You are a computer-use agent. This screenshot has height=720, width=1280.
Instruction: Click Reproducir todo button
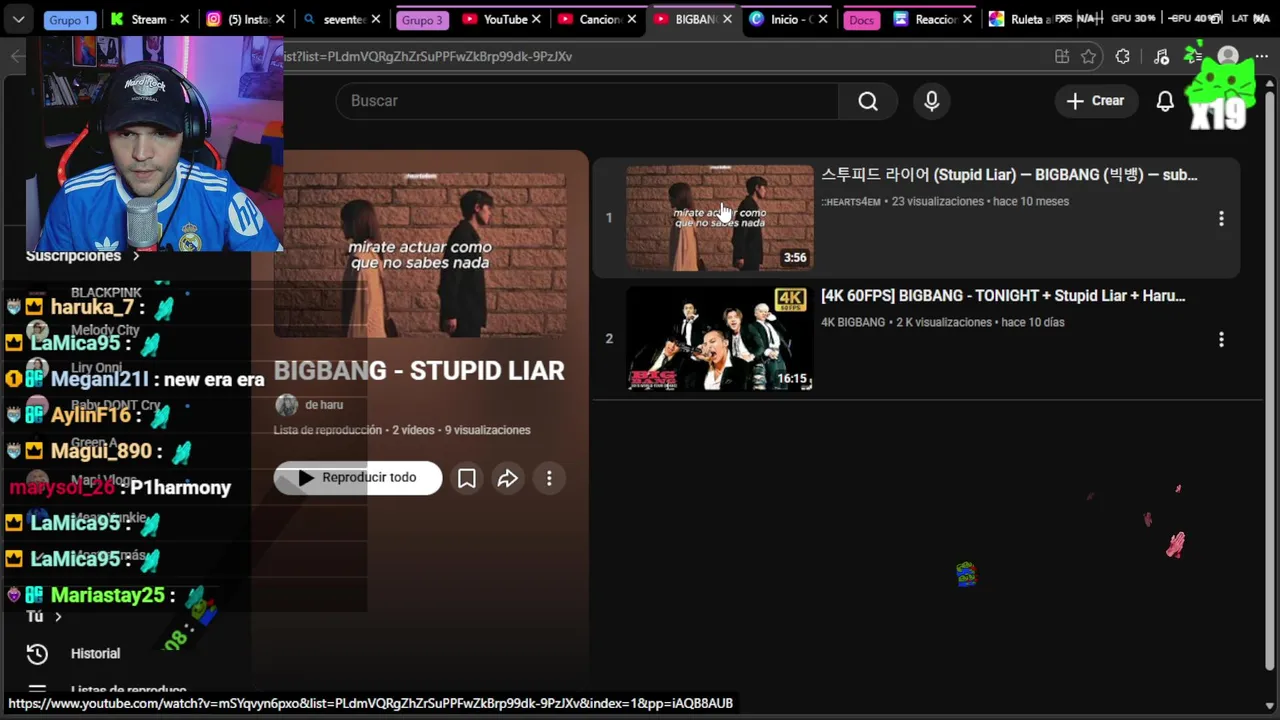pyautogui.click(x=357, y=478)
